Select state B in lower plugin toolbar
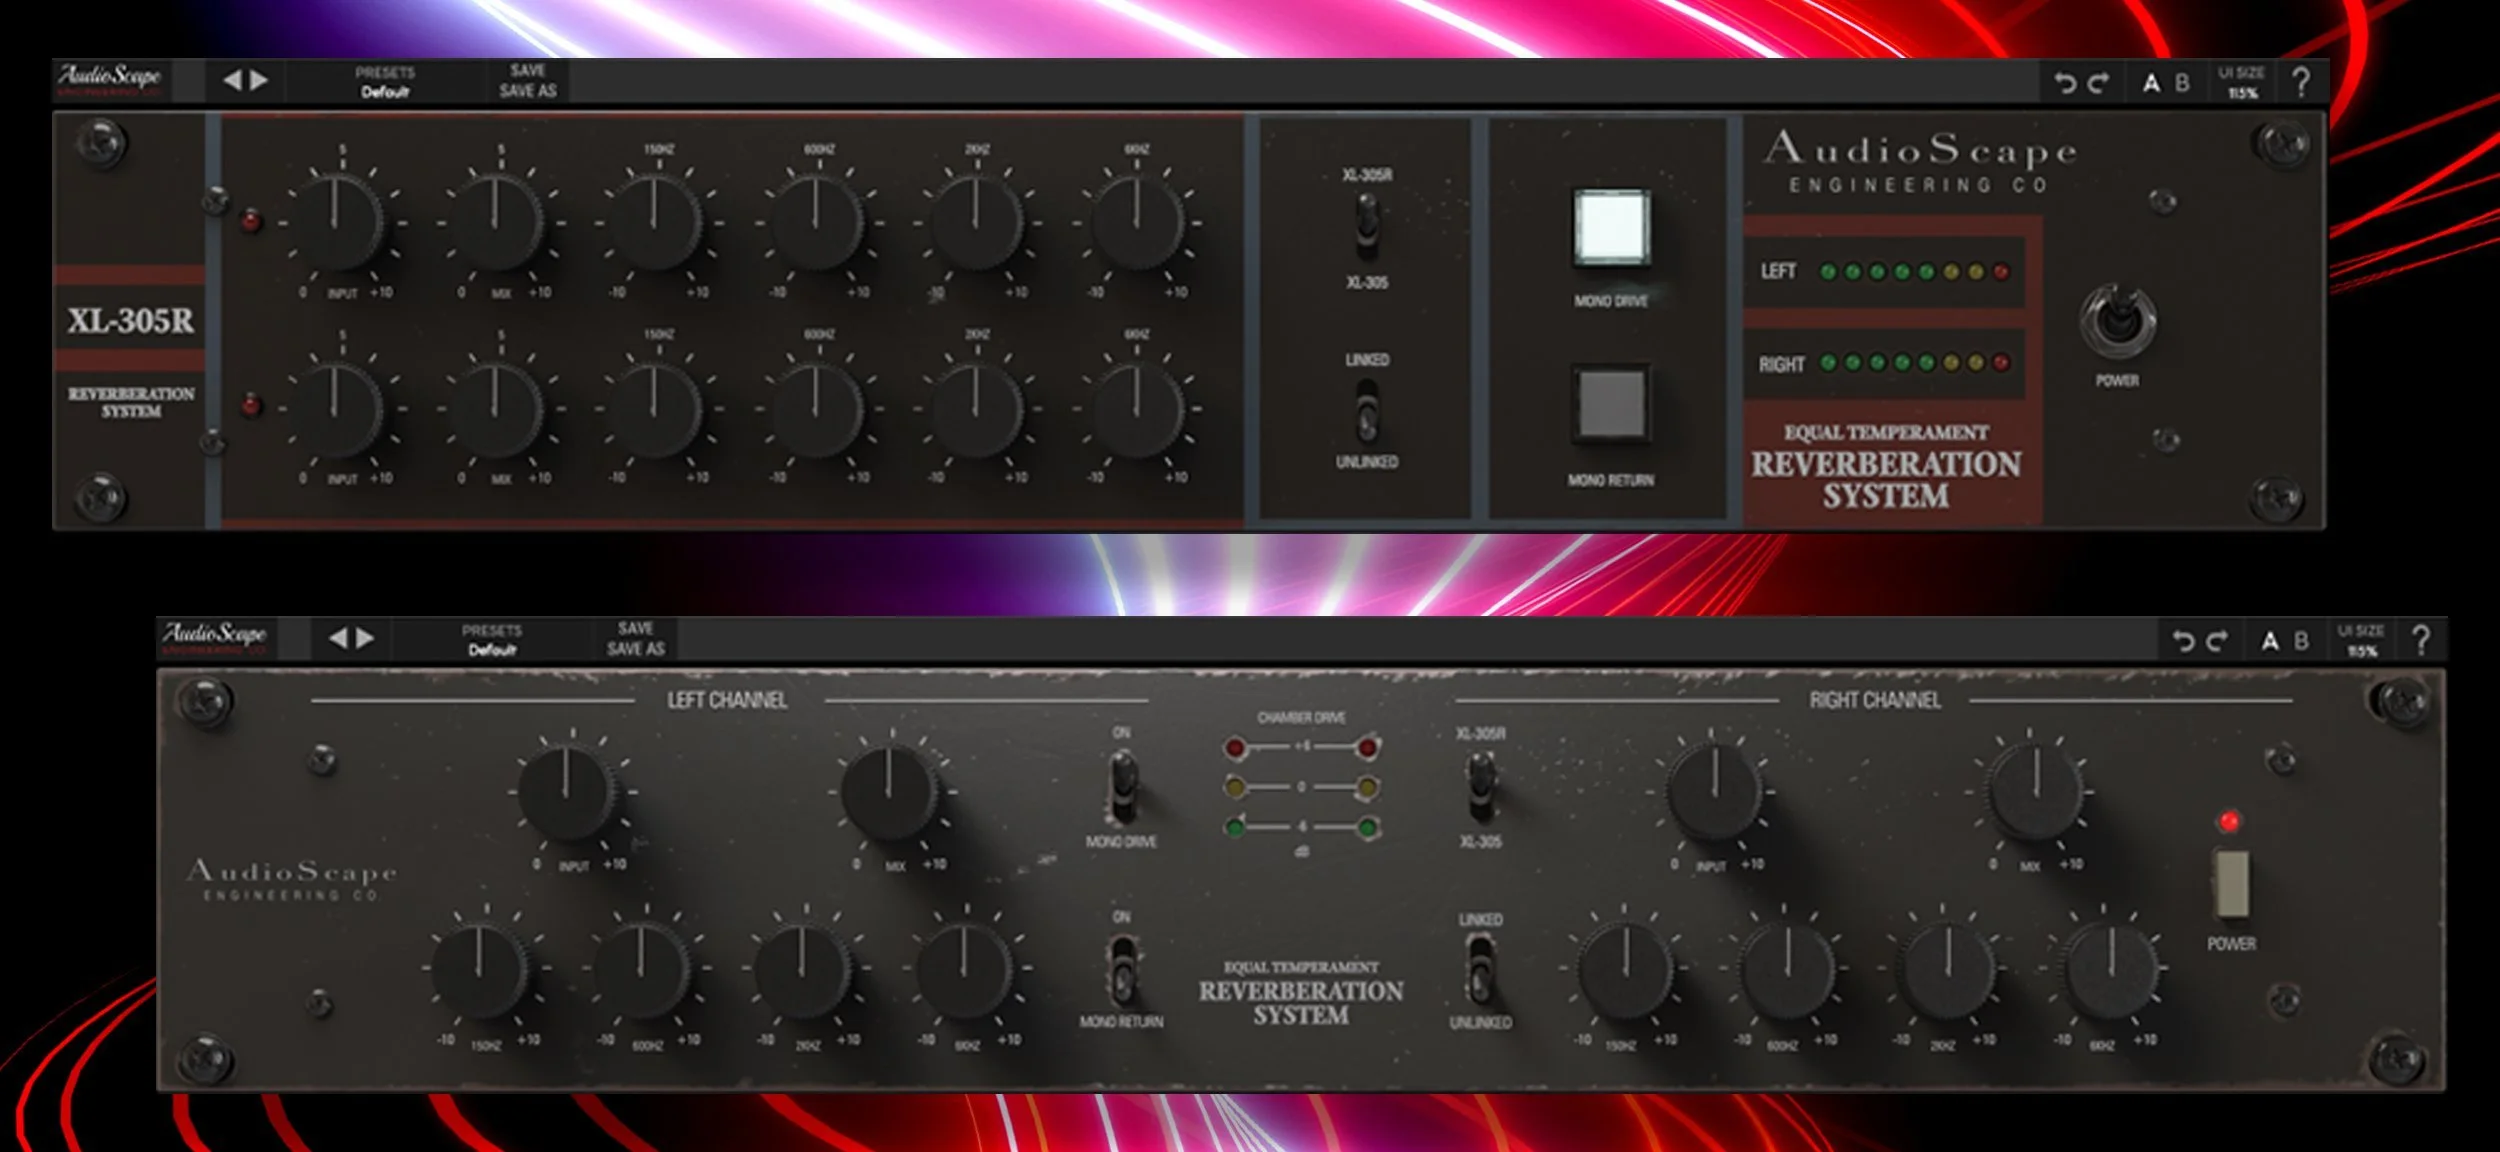 2301,641
